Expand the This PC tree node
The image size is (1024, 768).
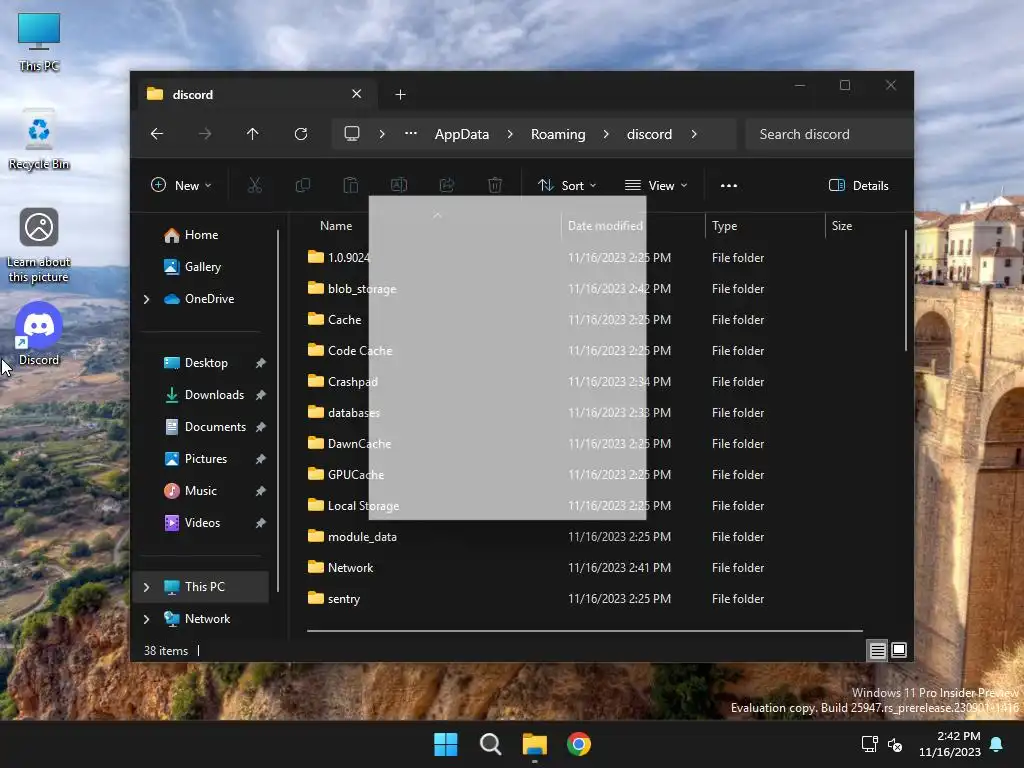click(146, 587)
